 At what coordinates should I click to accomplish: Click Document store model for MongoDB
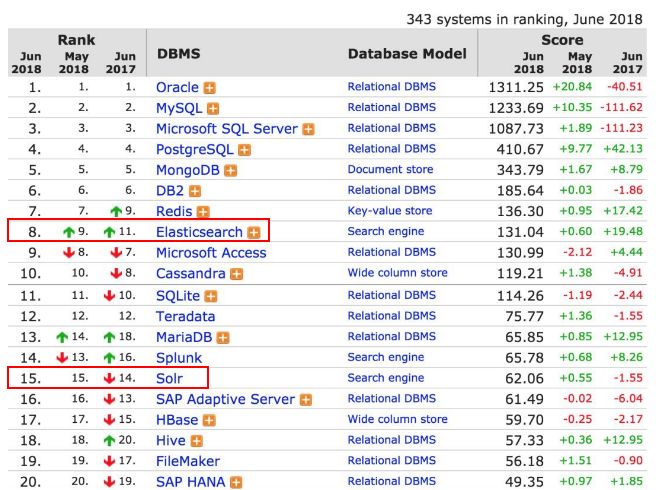(x=390, y=169)
